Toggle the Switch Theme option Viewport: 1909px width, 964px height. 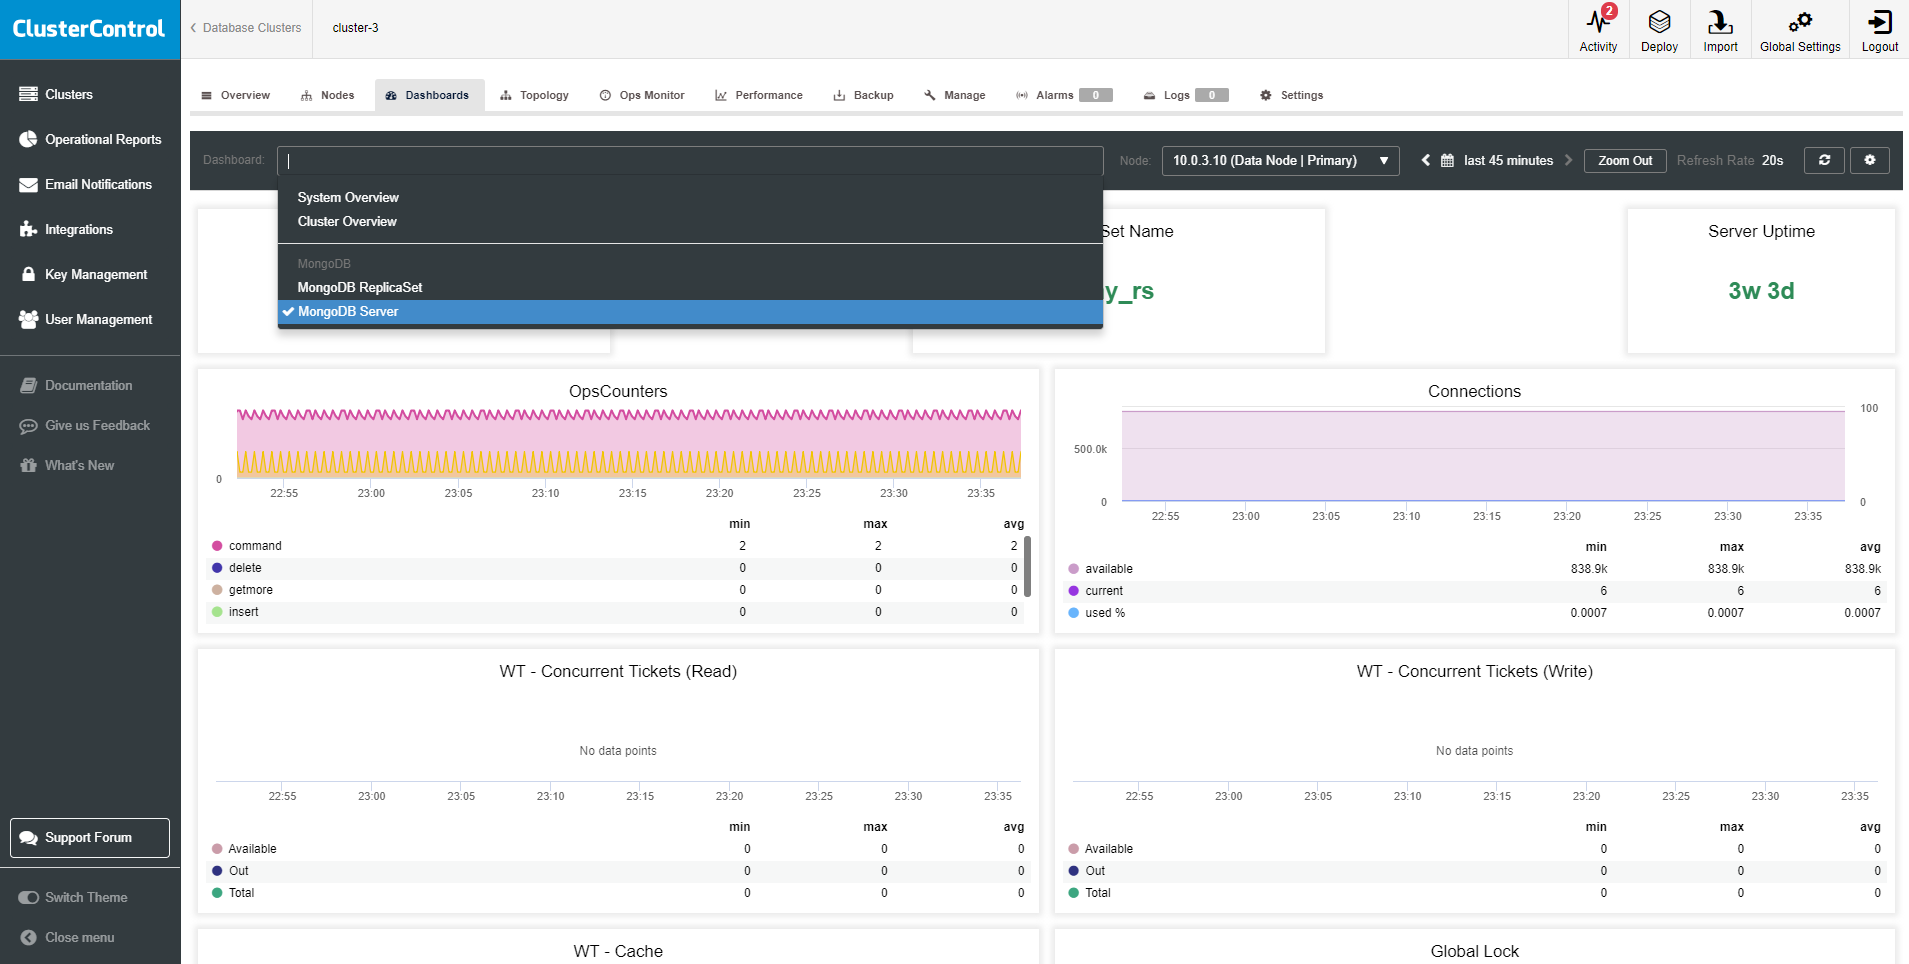[x=73, y=897]
